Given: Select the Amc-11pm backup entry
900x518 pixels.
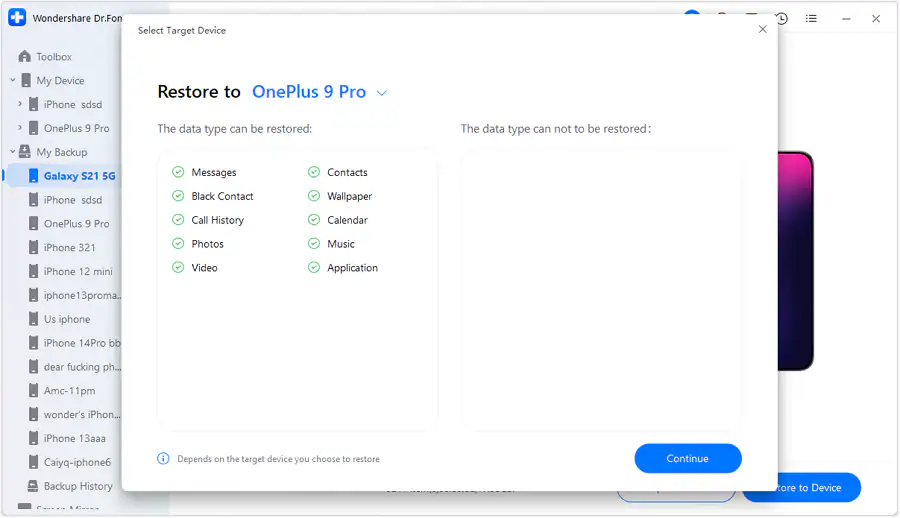Looking at the screenshot, I should [x=69, y=391].
